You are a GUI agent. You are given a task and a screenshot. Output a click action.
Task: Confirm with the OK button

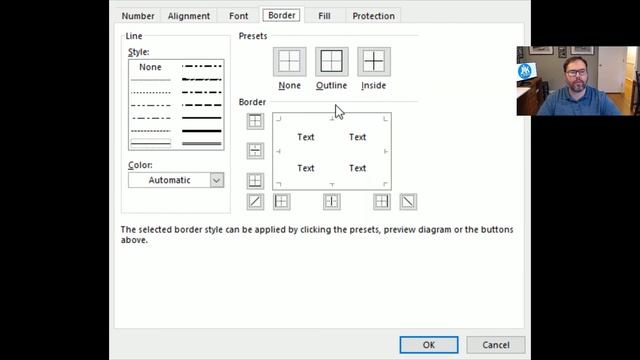[x=429, y=345]
